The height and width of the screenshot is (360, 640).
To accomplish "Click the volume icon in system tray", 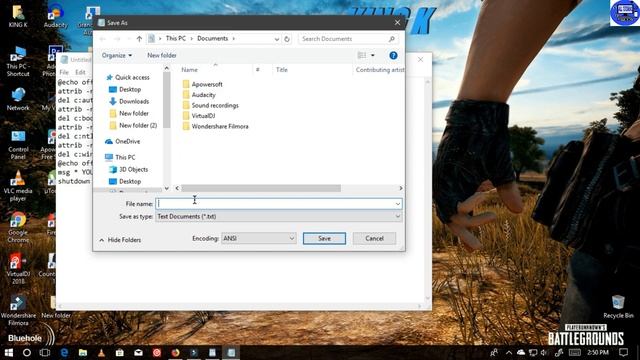I will tap(544, 352).
